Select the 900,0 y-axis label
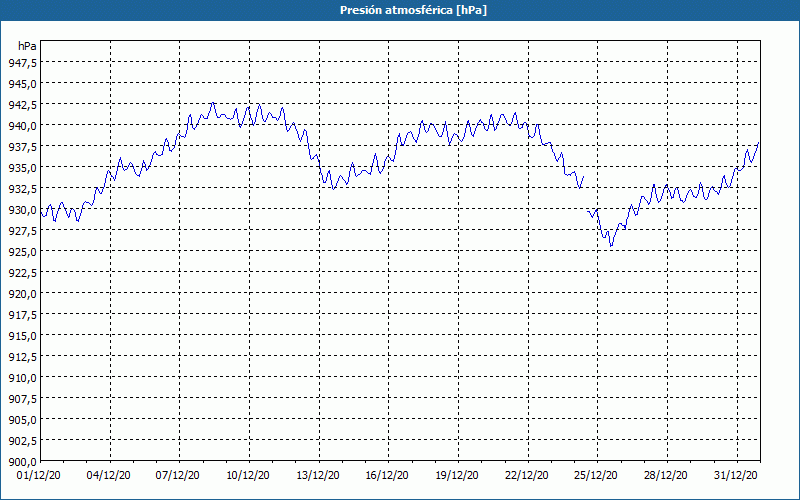Image resolution: width=800 pixels, height=500 pixels. pyautogui.click(x=22, y=462)
